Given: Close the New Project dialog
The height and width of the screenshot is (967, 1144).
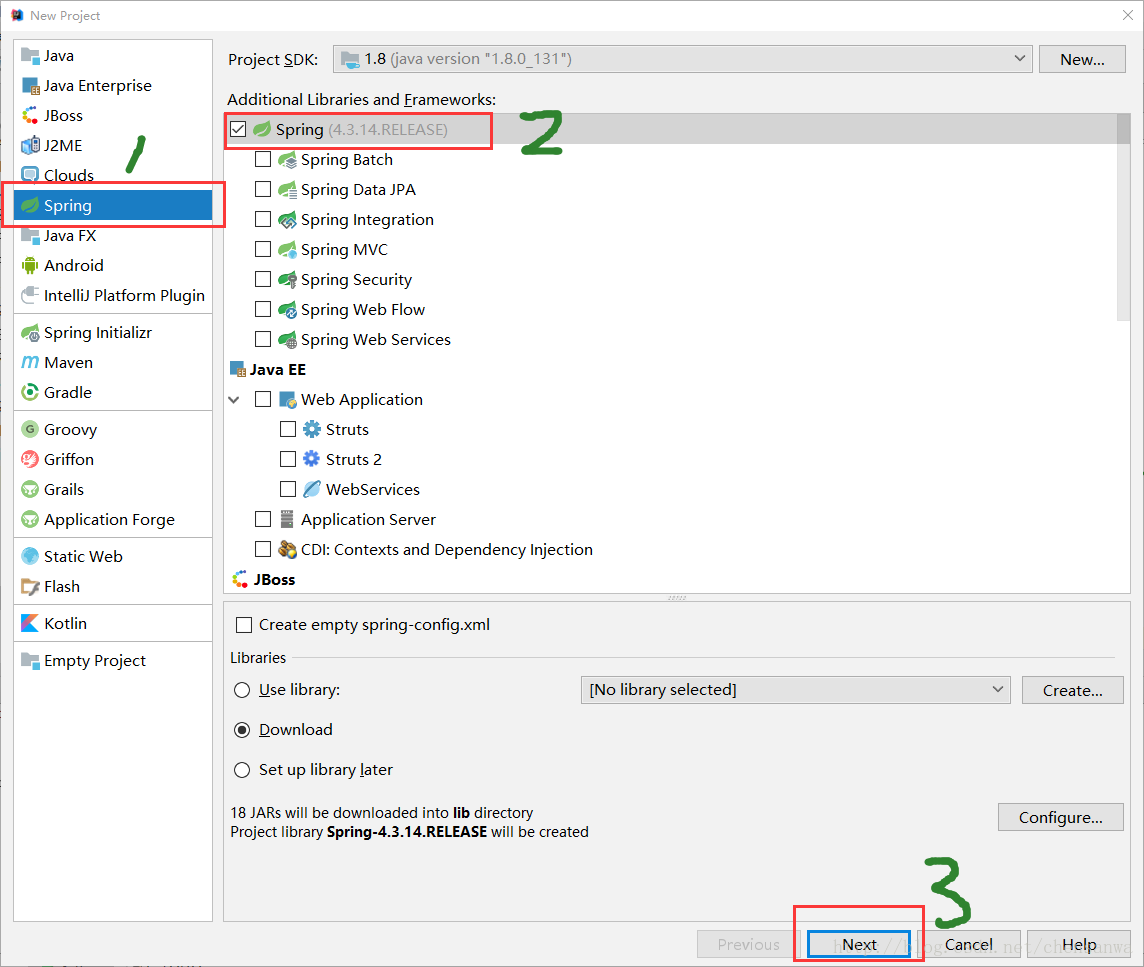Looking at the screenshot, I should tap(1127, 15).
